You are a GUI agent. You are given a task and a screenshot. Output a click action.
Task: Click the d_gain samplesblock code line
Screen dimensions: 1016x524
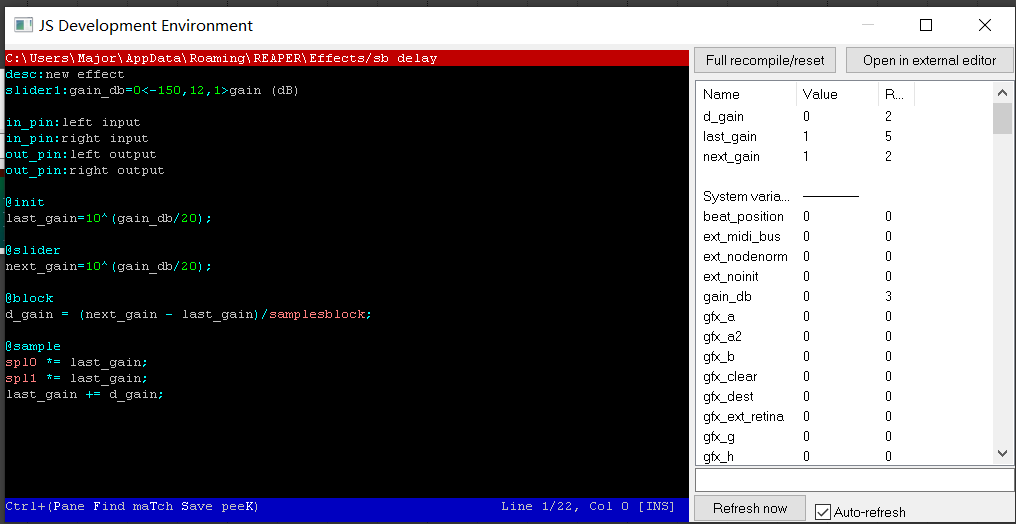[189, 315]
